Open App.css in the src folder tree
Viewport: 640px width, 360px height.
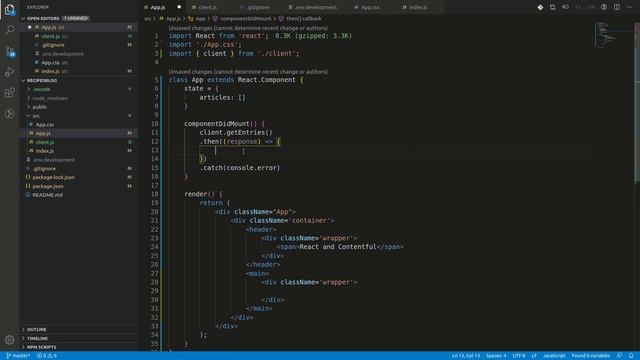(79, 124)
